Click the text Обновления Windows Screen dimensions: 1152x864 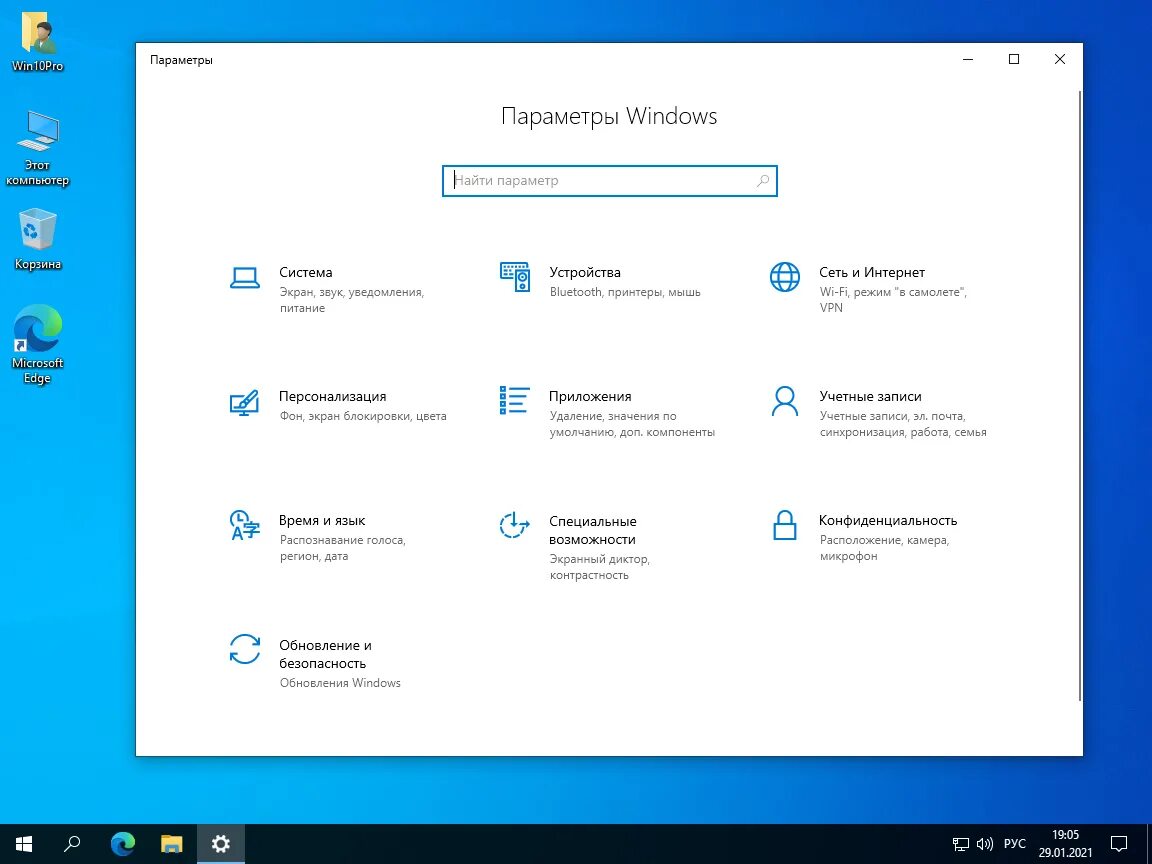click(x=340, y=683)
